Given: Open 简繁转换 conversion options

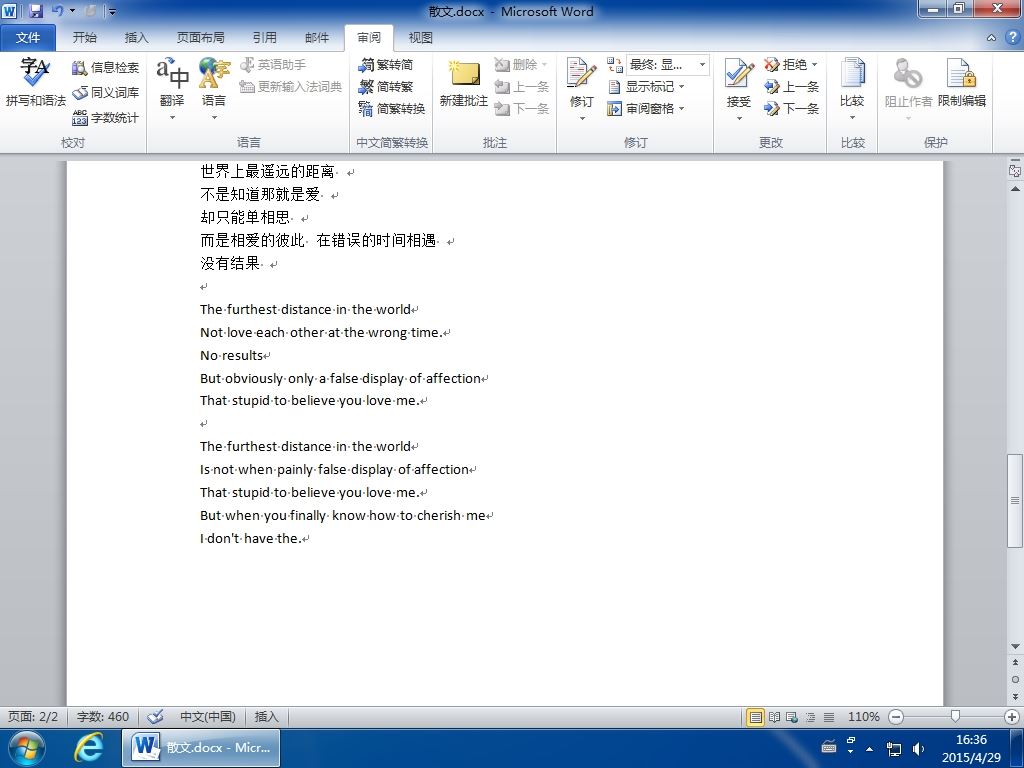Looking at the screenshot, I should click(392, 108).
